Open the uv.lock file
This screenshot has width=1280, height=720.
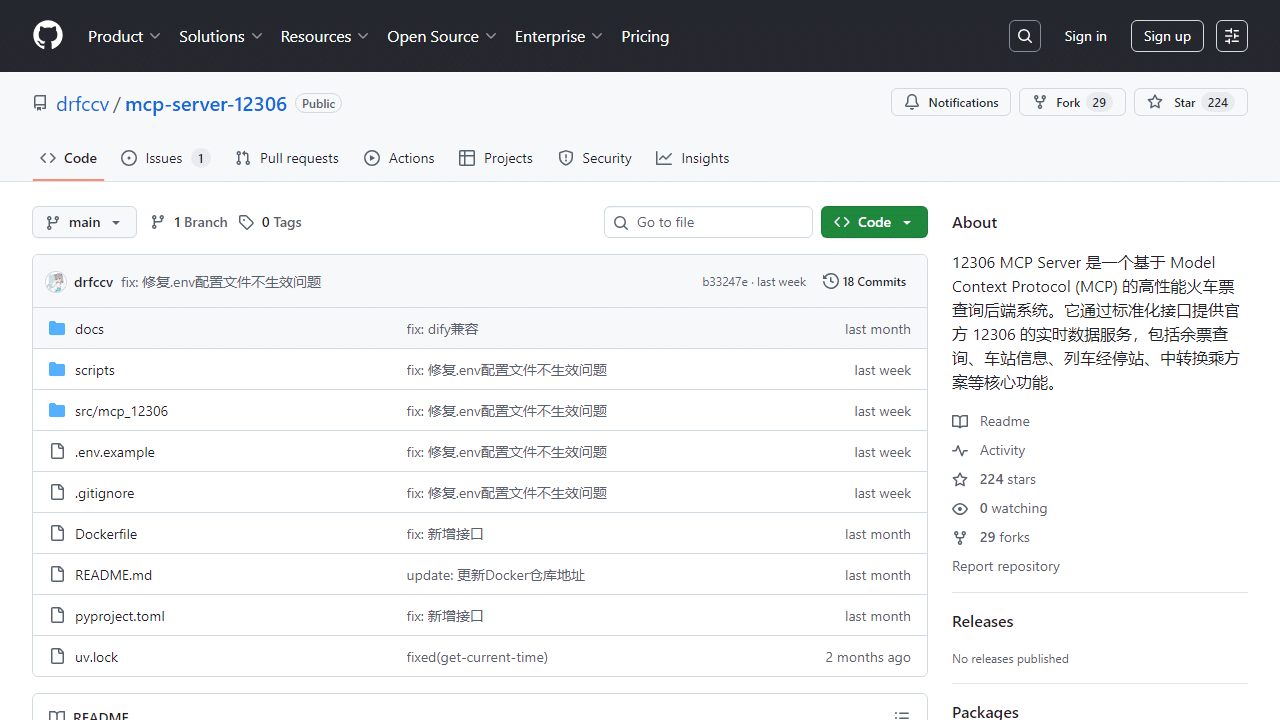point(96,657)
